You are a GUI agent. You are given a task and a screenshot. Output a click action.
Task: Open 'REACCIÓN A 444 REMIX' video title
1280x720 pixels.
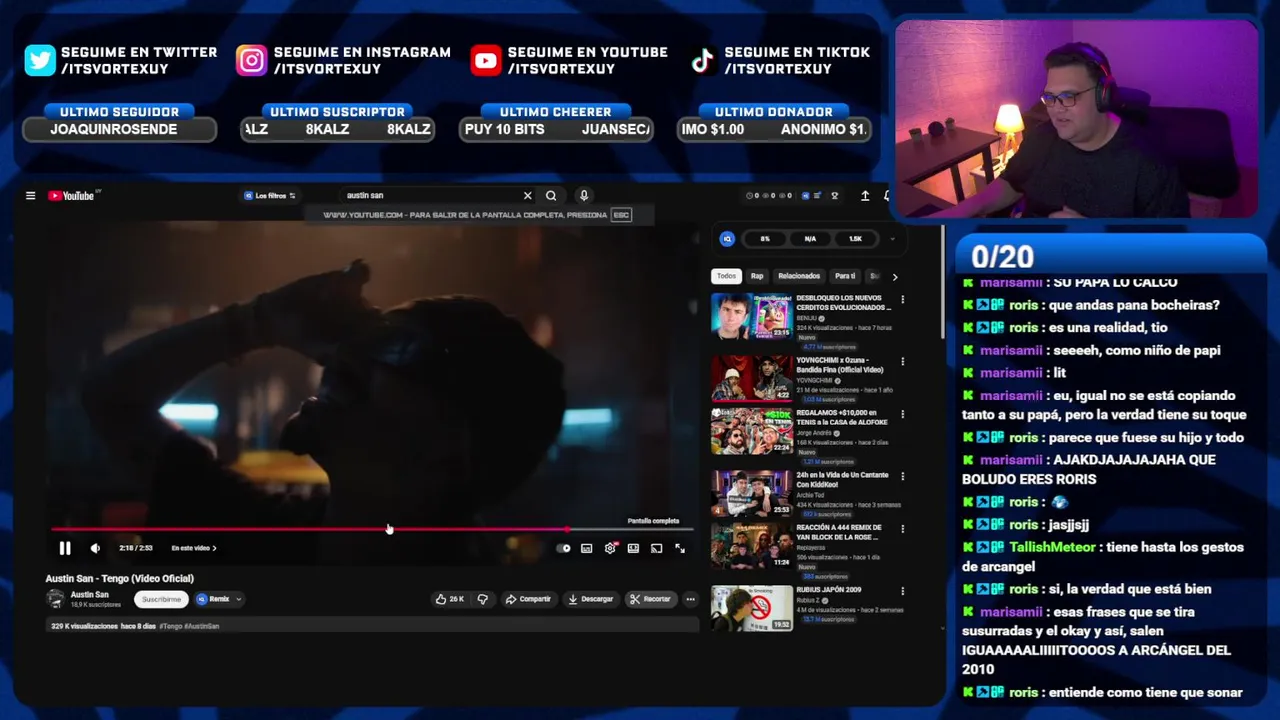[838, 532]
